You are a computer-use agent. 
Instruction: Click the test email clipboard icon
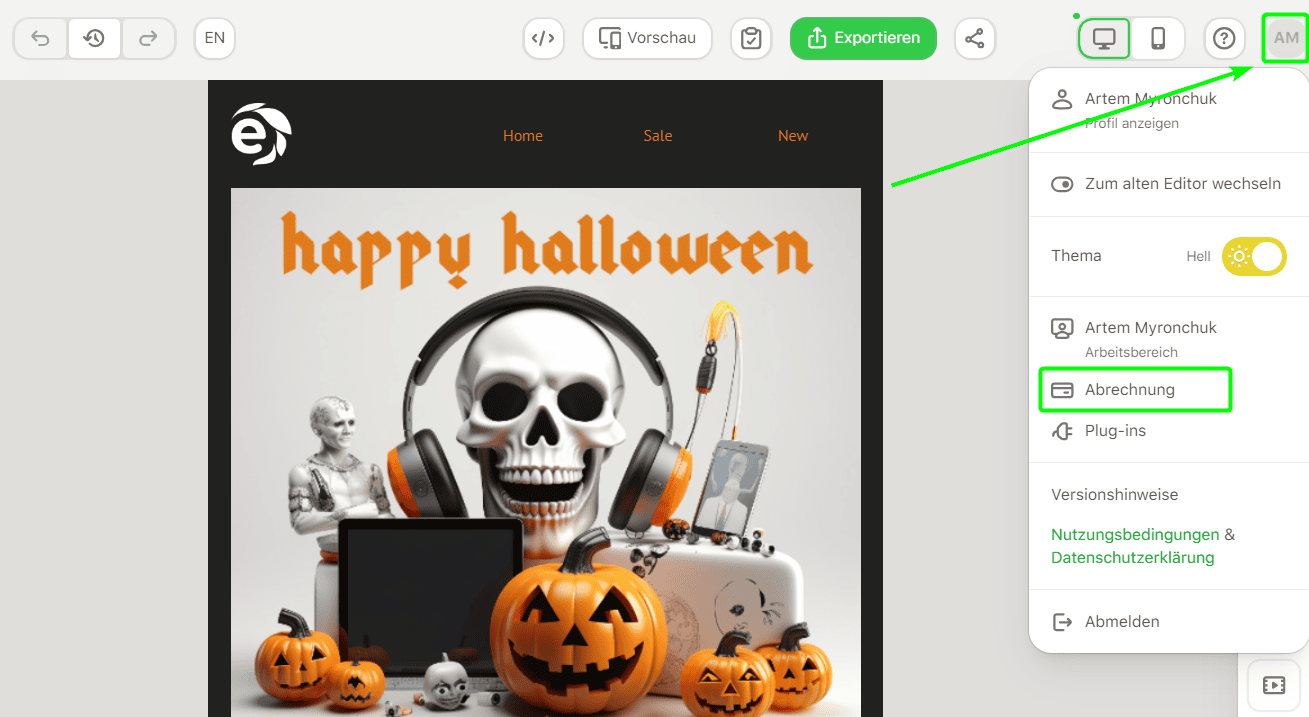tap(751, 37)
